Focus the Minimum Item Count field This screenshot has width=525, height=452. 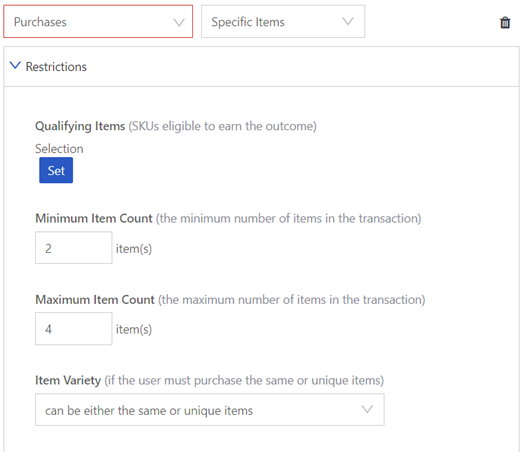(74, 248)
